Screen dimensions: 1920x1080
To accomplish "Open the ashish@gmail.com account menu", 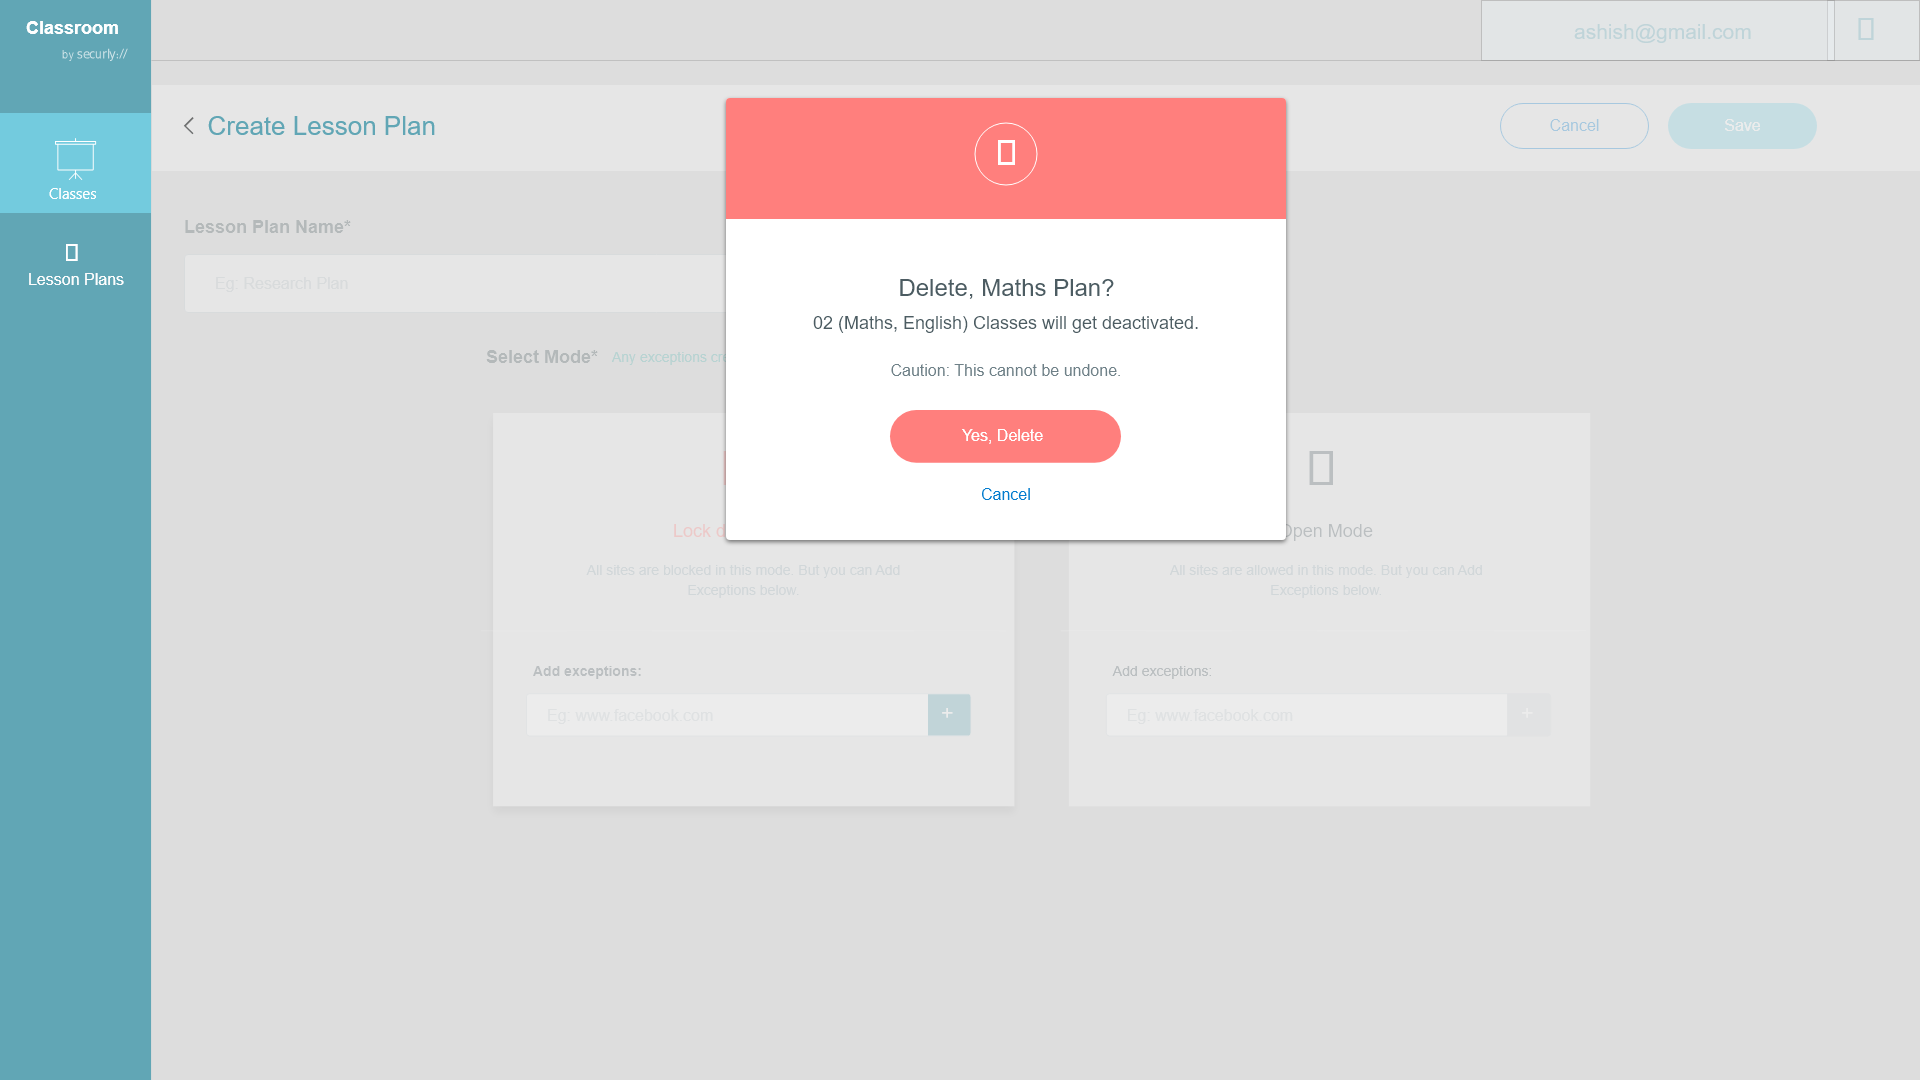I will point(1661,32).
